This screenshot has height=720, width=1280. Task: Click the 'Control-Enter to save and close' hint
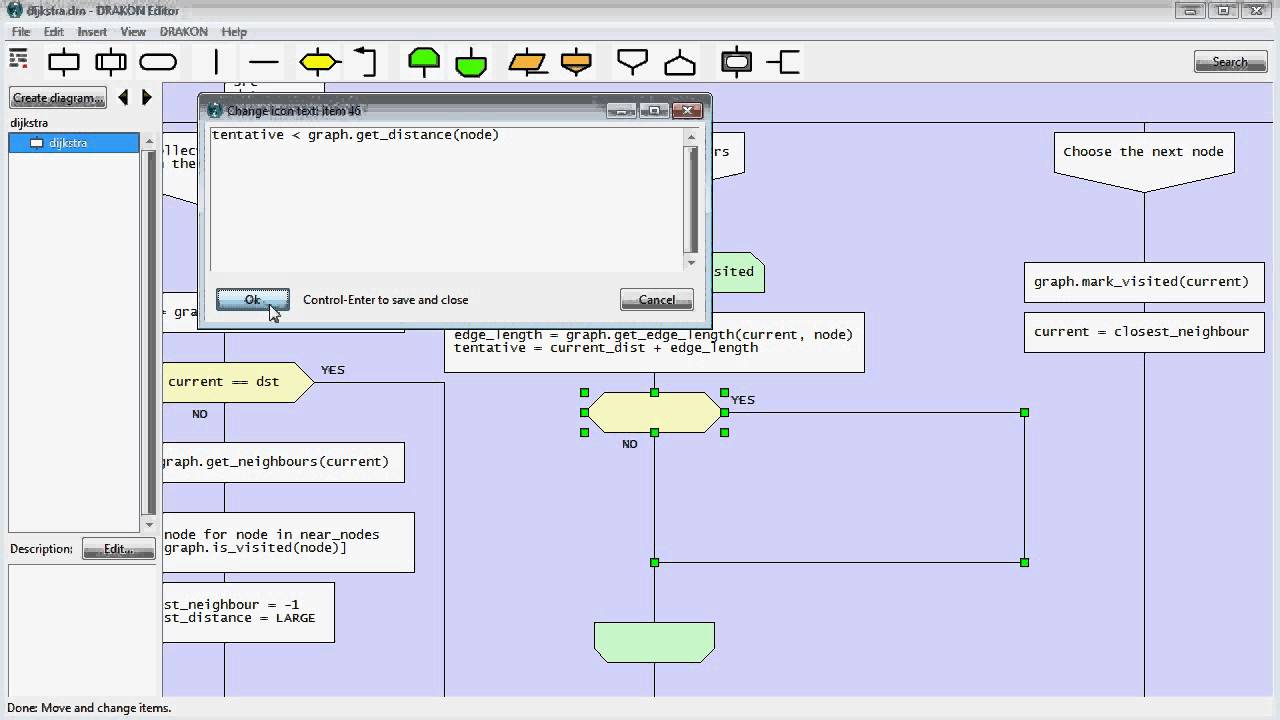[385, 300]
